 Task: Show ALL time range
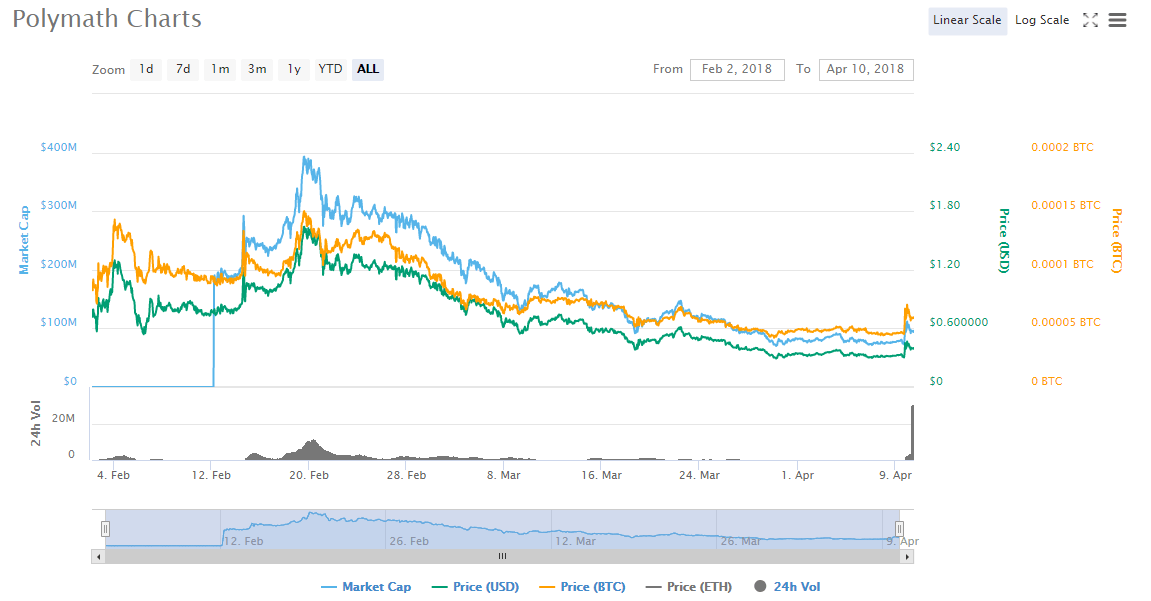click(368, 69)
